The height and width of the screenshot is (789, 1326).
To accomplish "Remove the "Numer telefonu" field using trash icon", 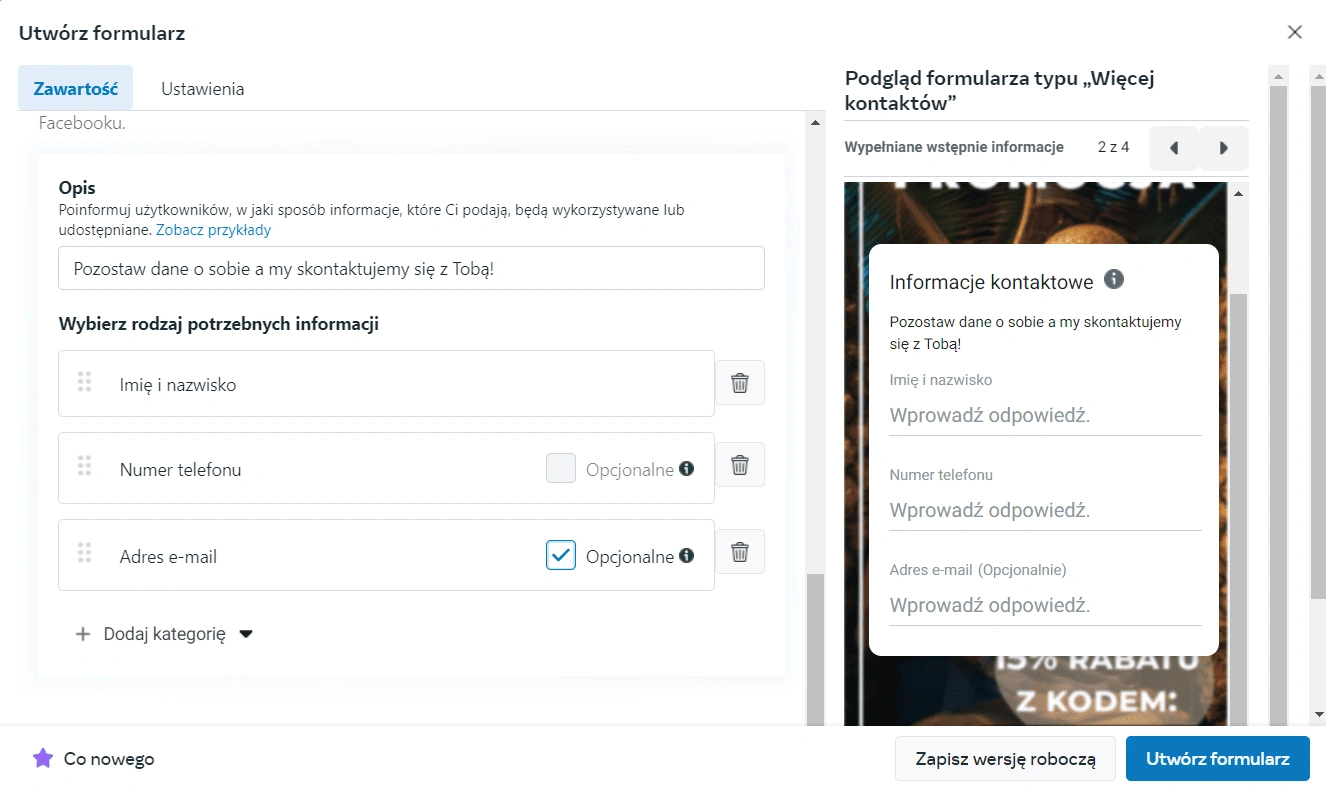I will [740, 464].
